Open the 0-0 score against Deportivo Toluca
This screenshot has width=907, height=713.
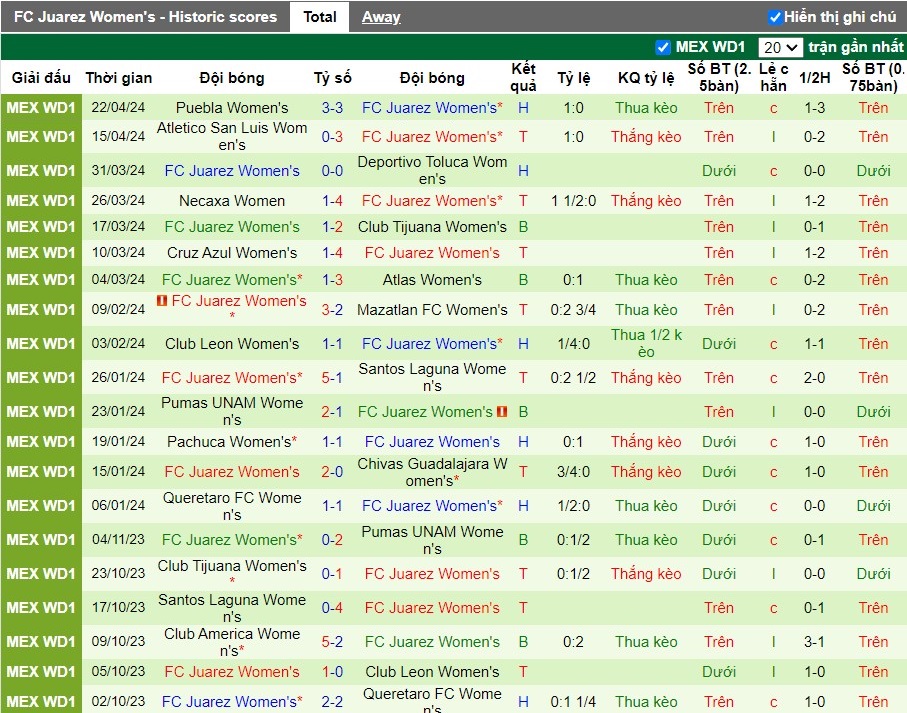(332, 171)
